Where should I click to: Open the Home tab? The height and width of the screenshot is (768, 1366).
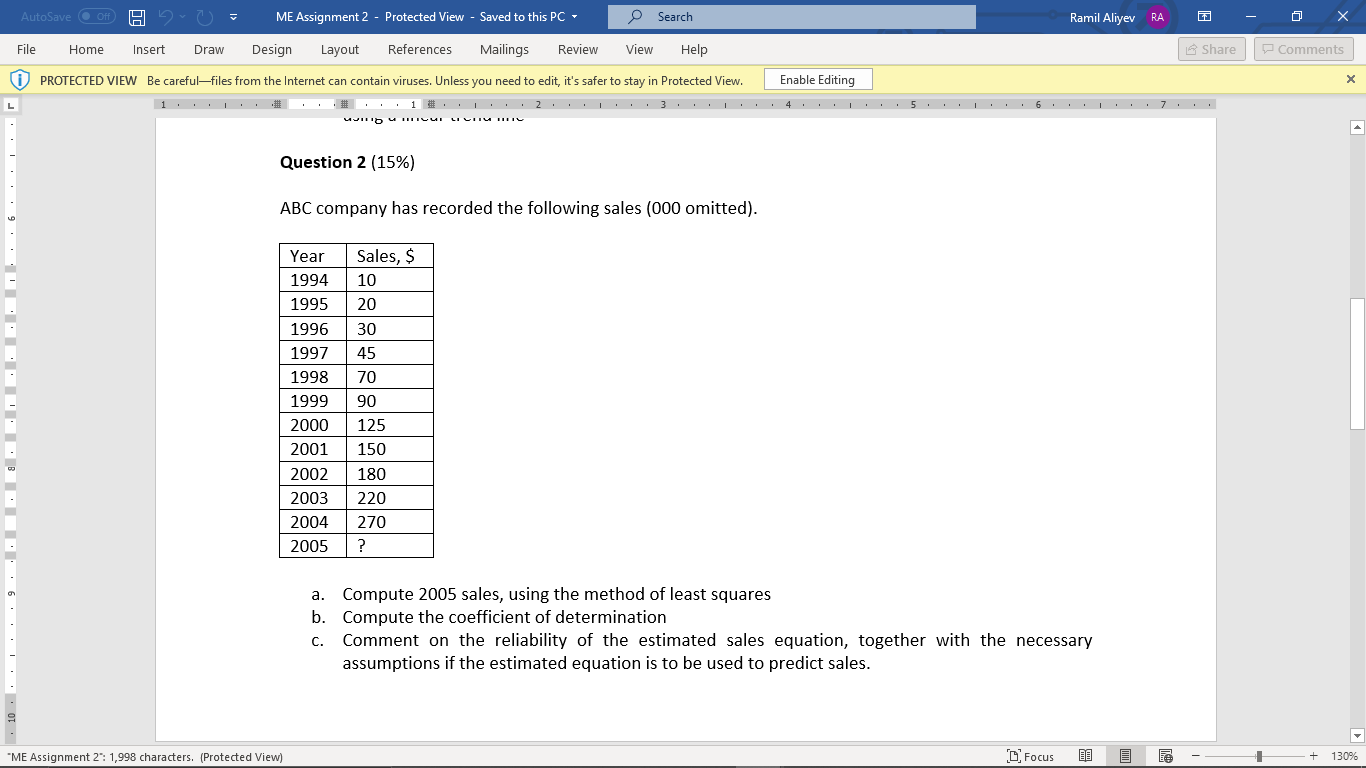point(86,49)
